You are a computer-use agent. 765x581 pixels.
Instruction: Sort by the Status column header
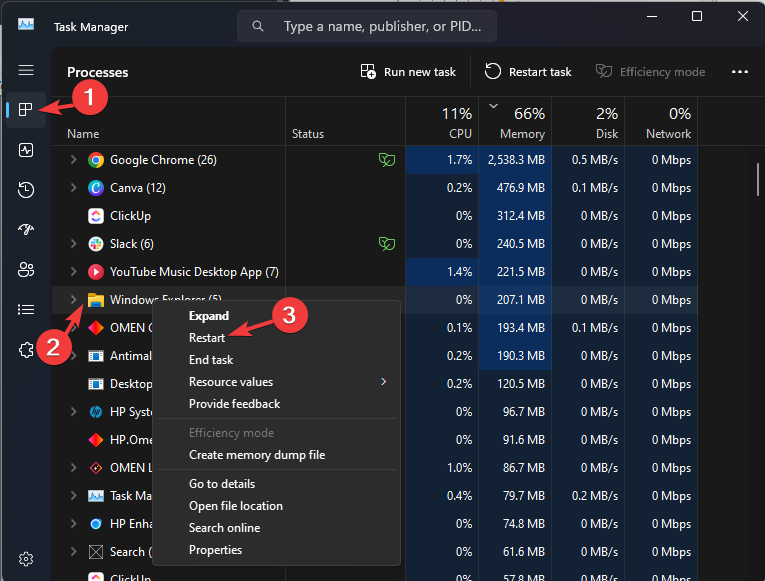tap(345, 122)
